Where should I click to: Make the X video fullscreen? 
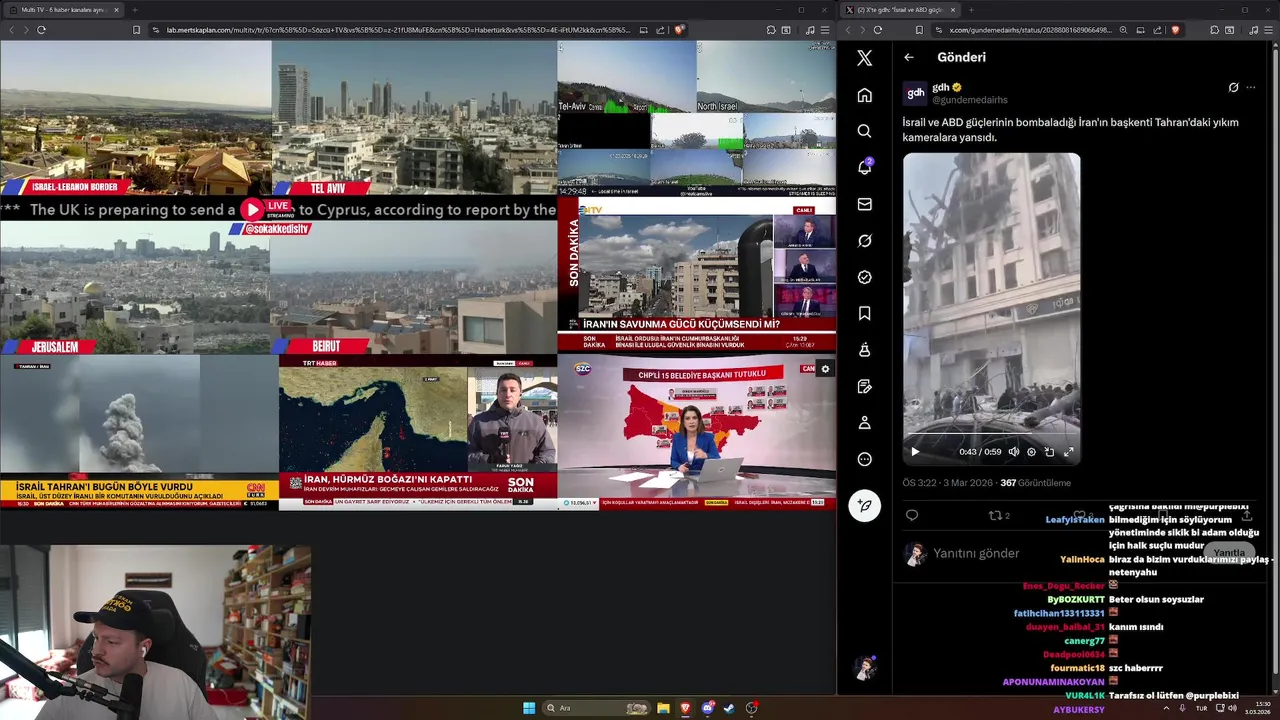click(1068, 452)
